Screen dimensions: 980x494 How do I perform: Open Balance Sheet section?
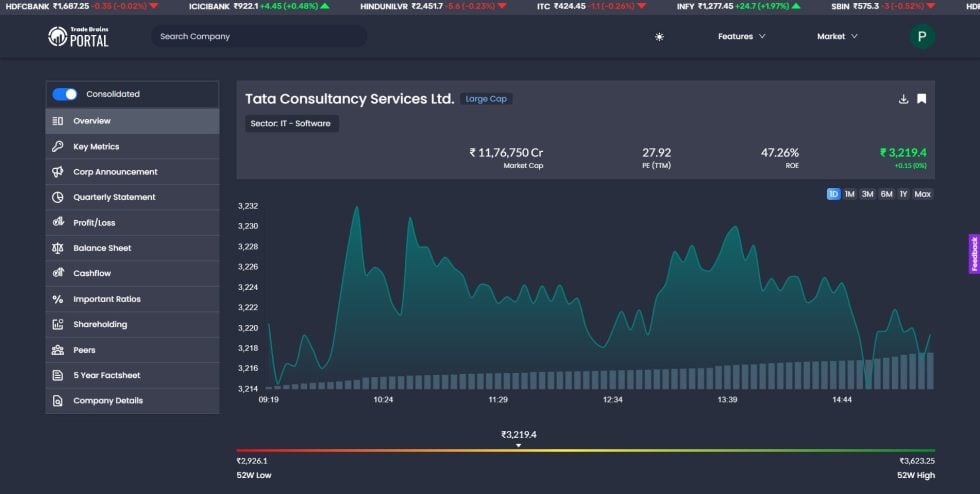click(x=132, y=248)
